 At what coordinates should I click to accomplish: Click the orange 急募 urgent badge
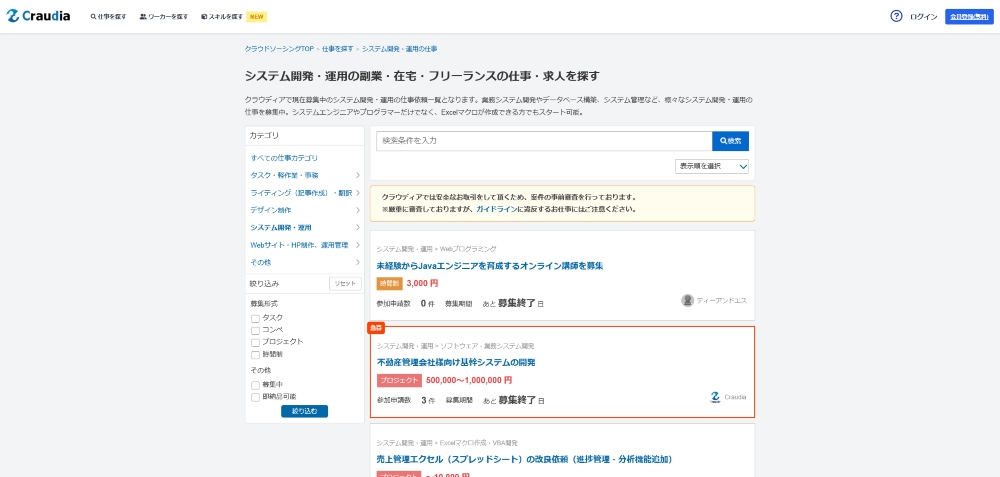click(377, 327)
